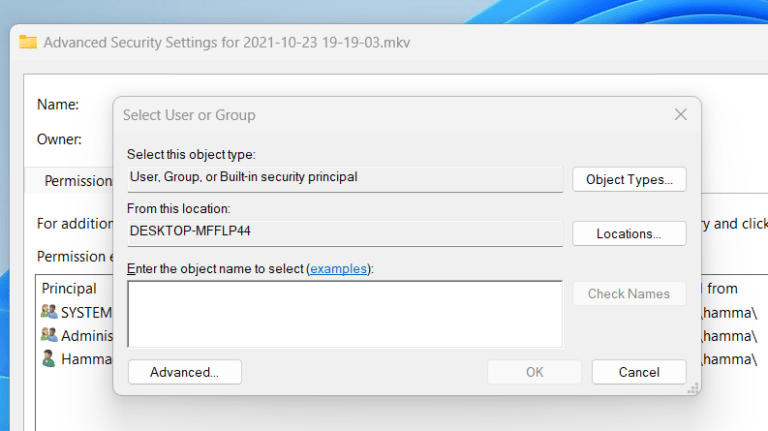
Task: Click the SYSTEM group principal icon
Action: click(x=49, y=312)
